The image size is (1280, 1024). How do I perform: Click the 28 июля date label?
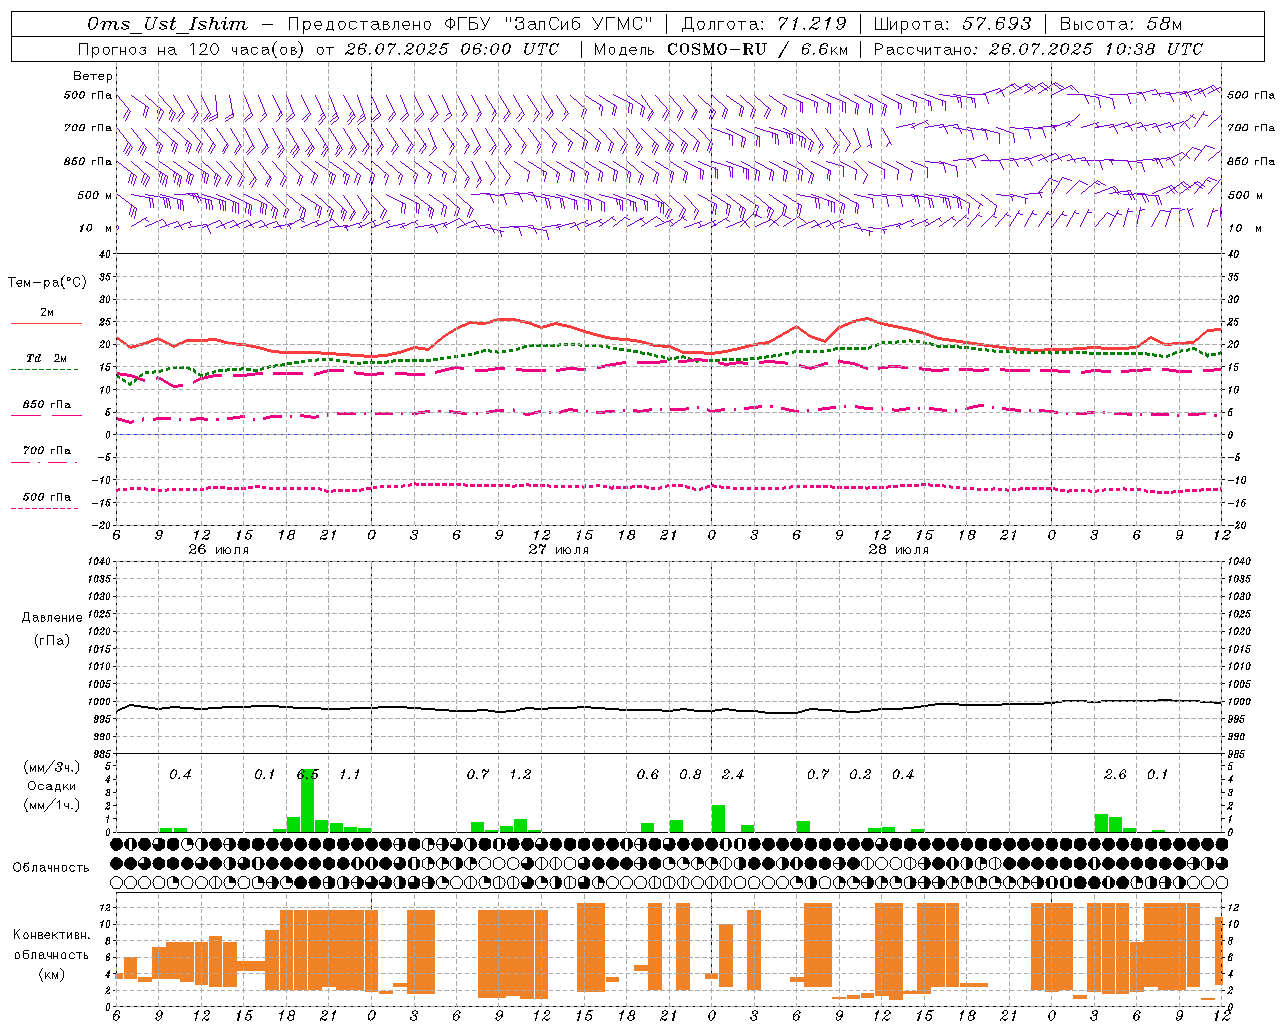898,550
